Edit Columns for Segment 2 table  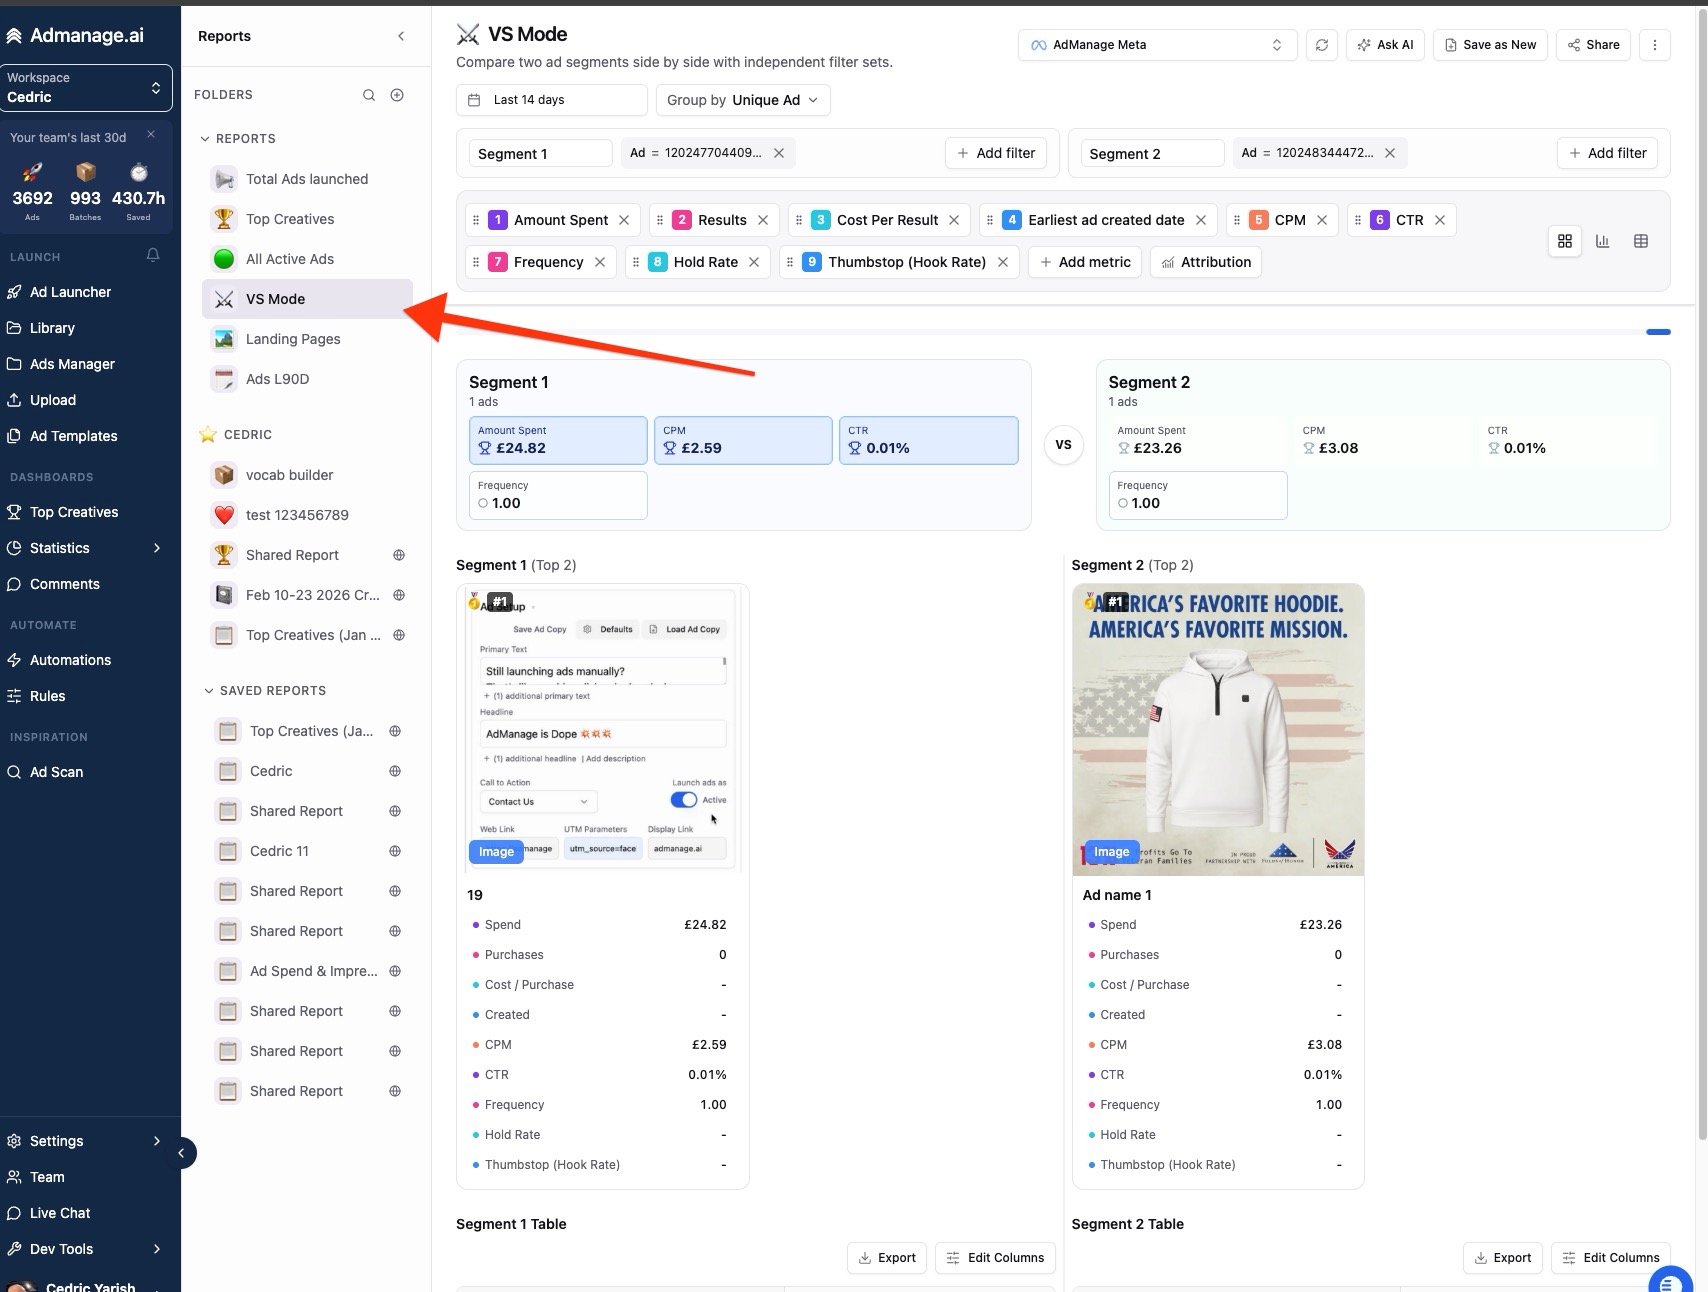[1611, 1258]
